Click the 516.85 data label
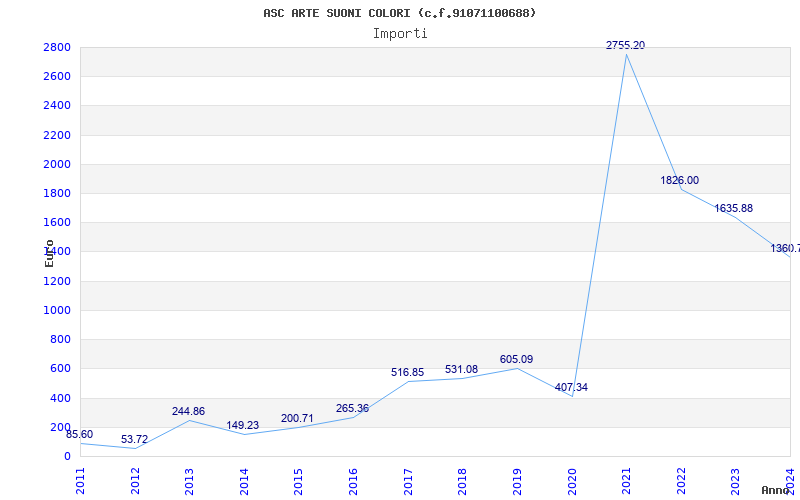This screenshot has width=800, height=500. pyautogui.click(x=408, y=372)
